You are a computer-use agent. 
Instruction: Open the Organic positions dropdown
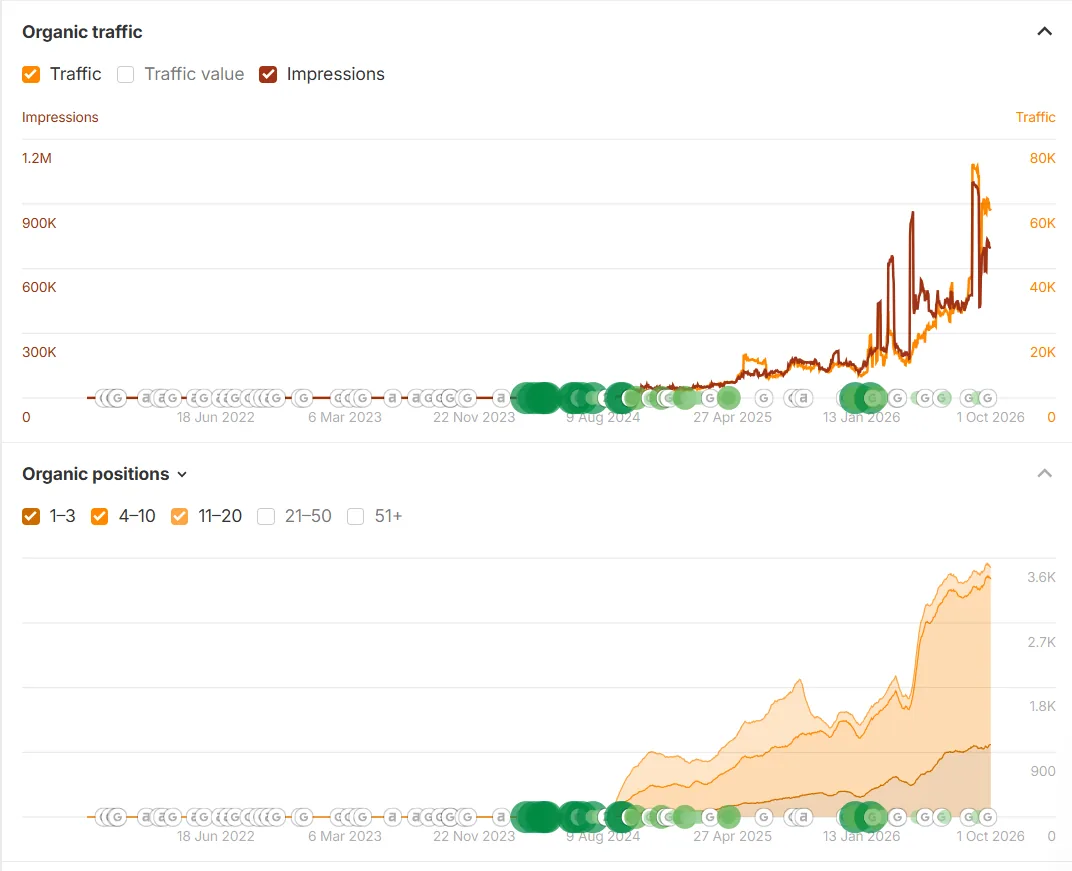coord(182,474)
